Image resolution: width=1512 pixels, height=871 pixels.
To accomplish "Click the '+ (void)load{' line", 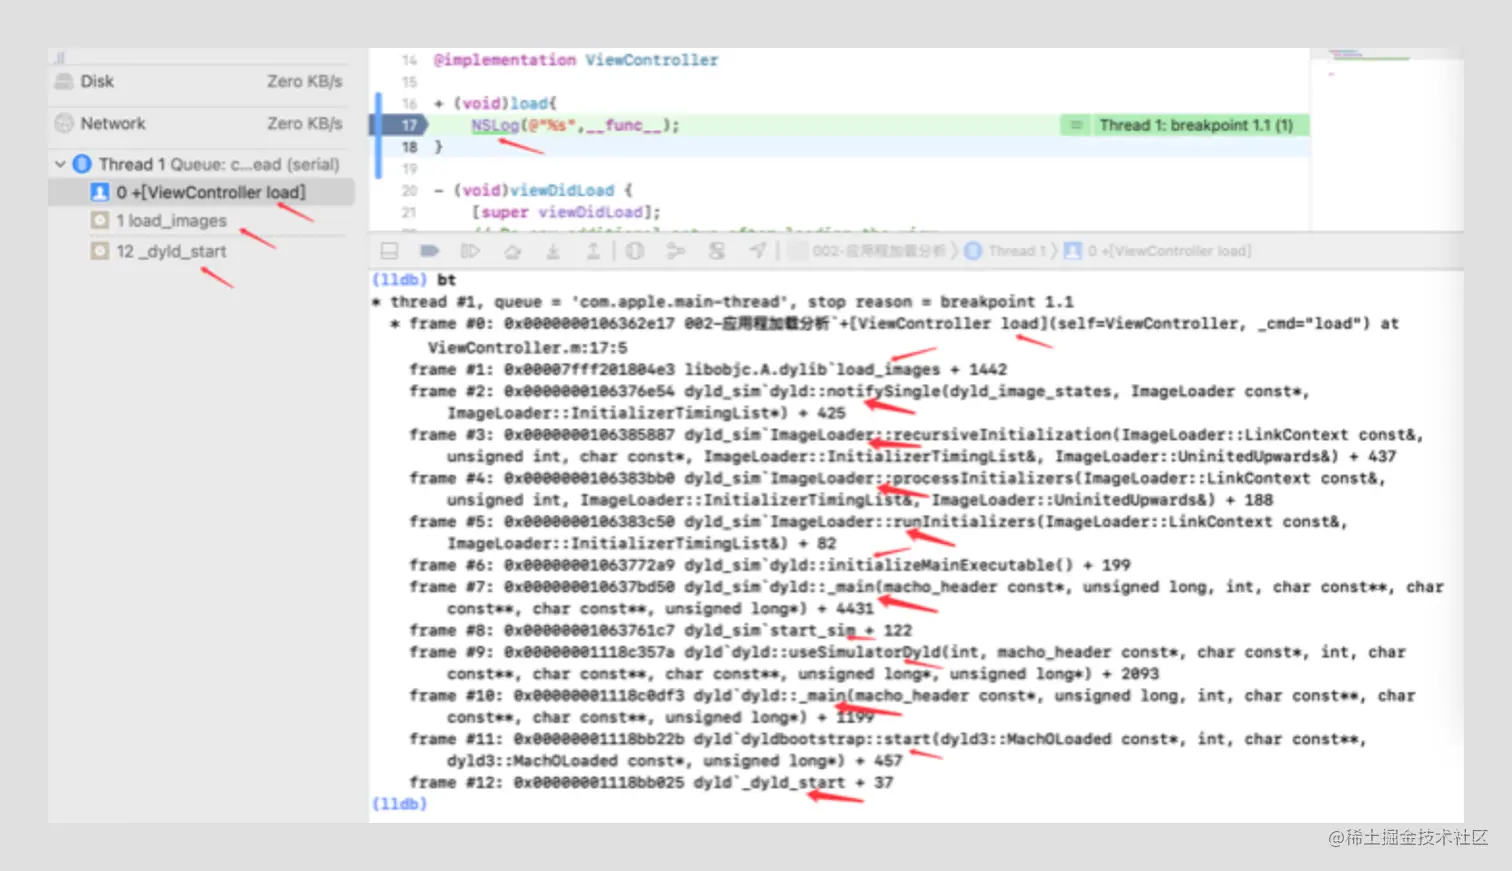I will coord(495,103).
